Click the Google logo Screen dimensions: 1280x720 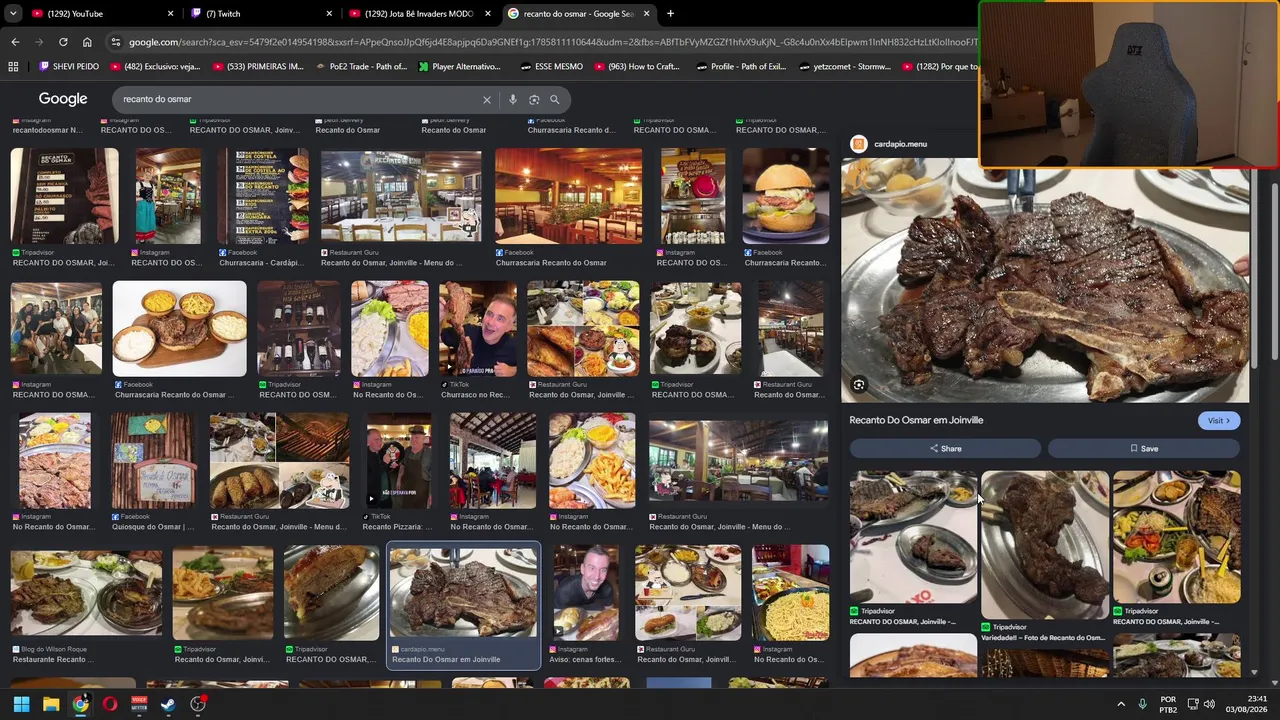[x=63, y=99]
